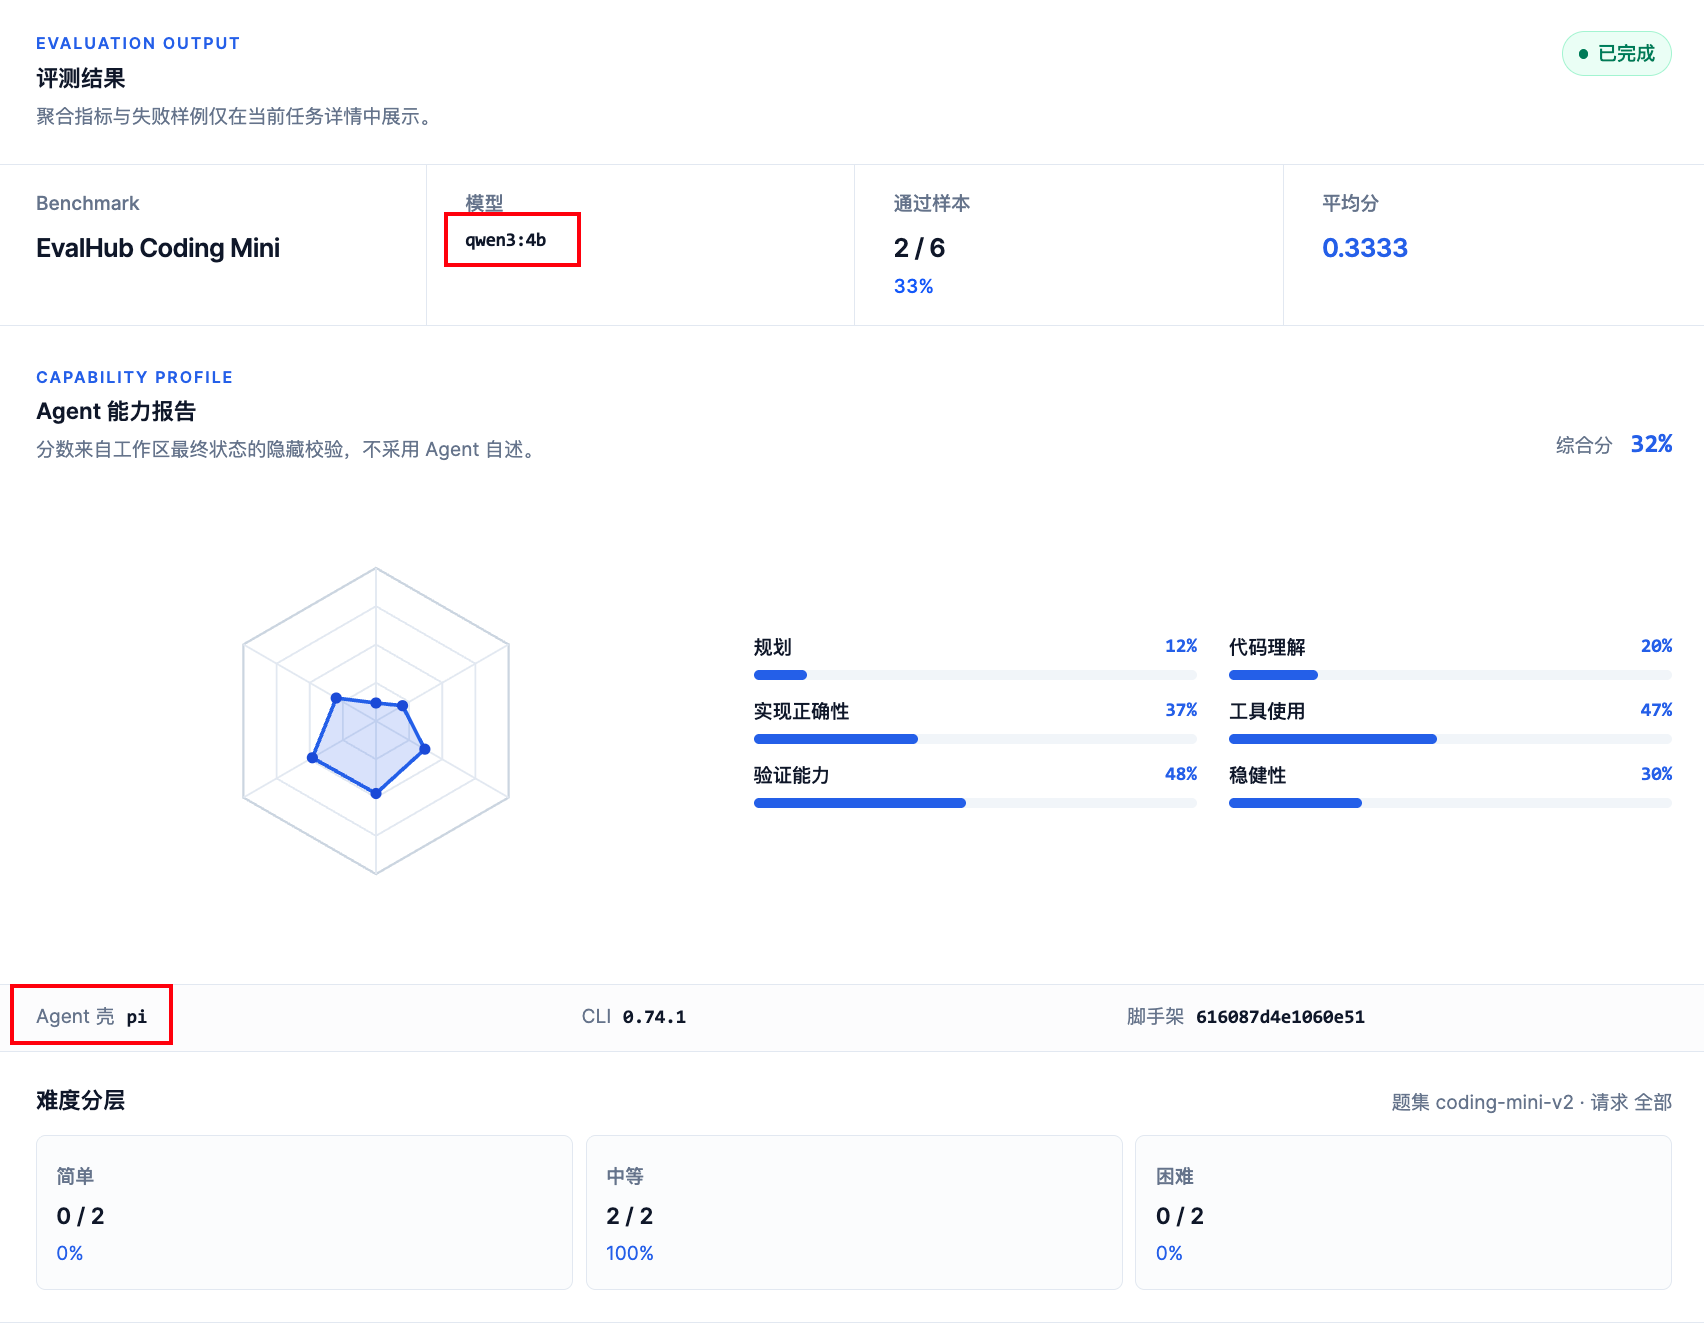Select the qwen3:4b model tag
Screen dimensions: 1704x1330
[506, 240]
